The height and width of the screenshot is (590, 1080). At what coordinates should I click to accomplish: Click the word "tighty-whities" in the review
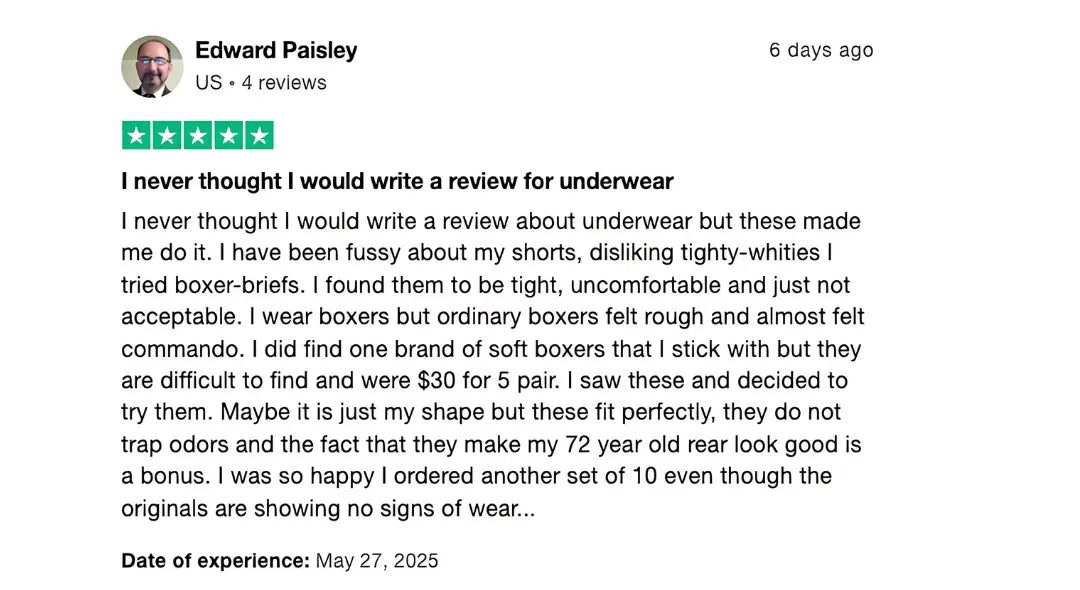[x=739, y=253]
